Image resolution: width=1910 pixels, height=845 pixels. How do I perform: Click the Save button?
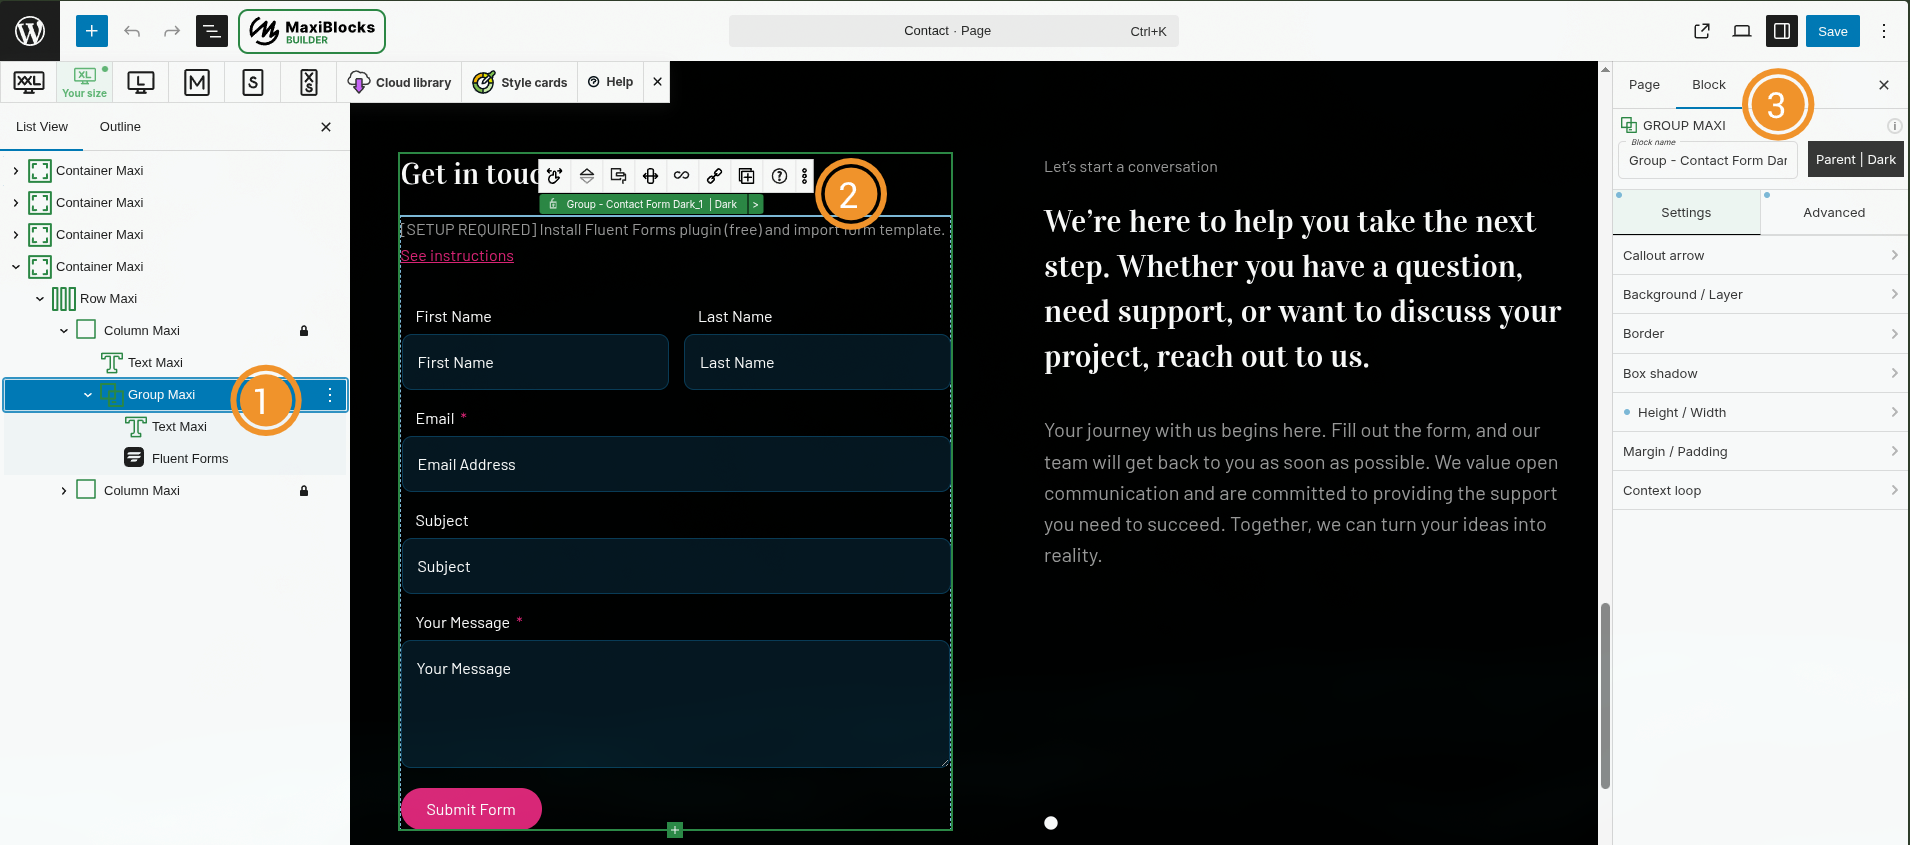click(1833, 31)
